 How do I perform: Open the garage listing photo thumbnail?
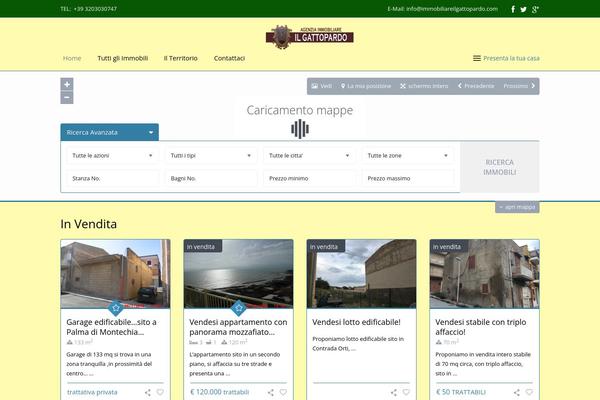pos(116,274)
